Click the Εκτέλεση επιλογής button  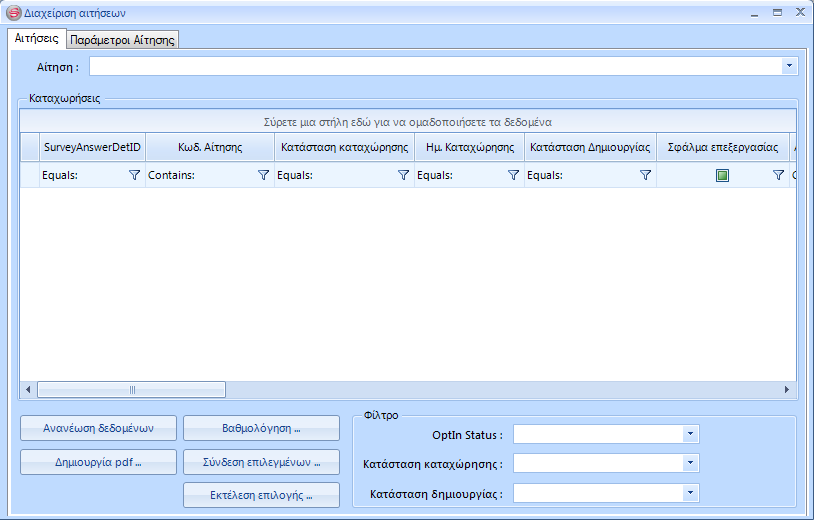click(x=261, y=495)
